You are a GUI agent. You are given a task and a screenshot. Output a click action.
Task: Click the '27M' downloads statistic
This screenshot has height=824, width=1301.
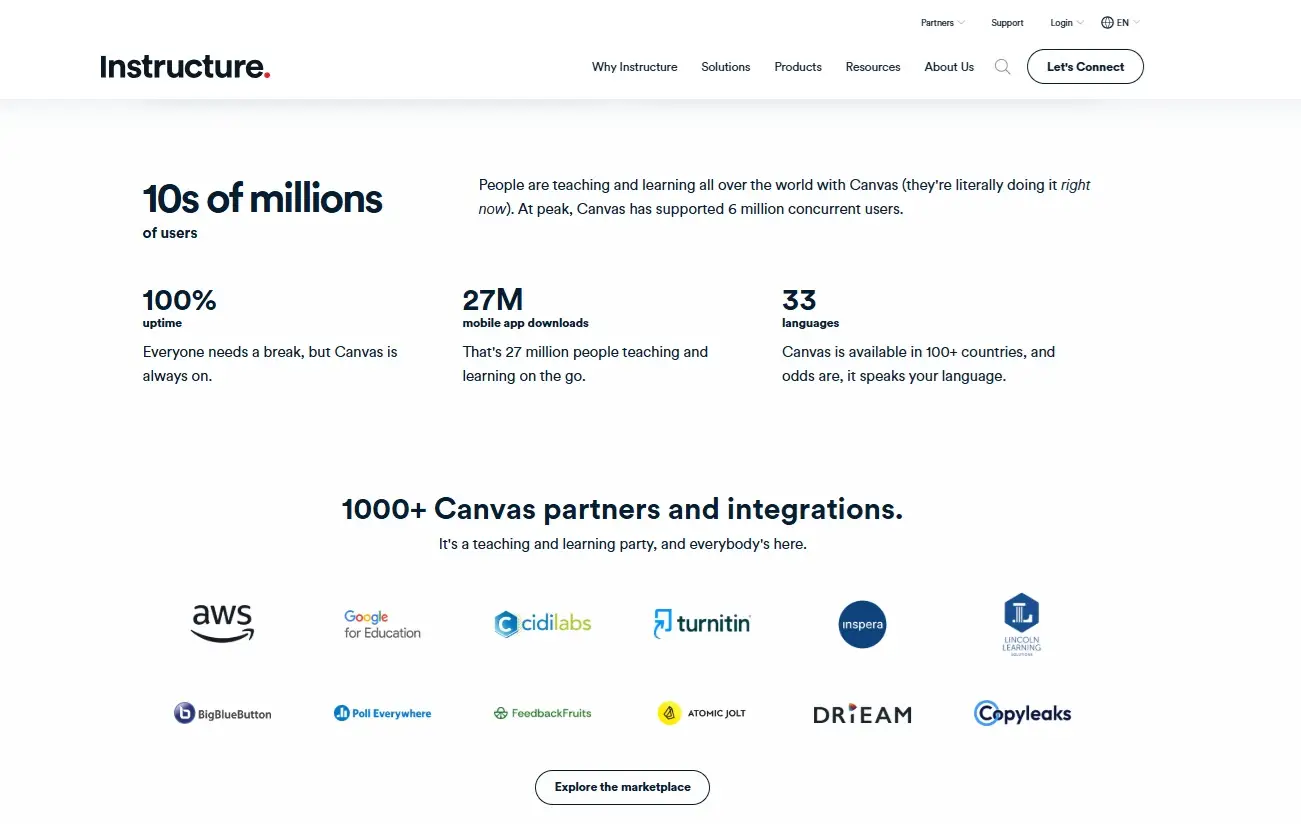492,299
